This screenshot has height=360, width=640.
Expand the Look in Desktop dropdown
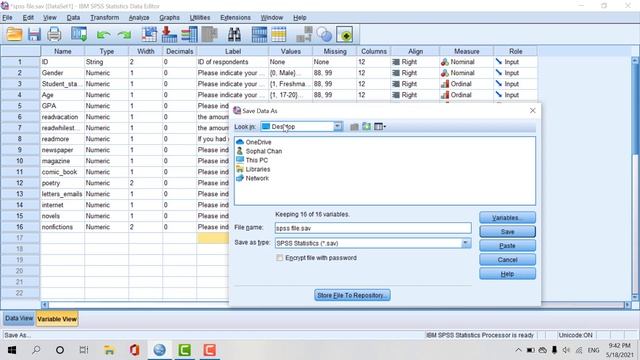pyautogui.click(x=338, y=127)
